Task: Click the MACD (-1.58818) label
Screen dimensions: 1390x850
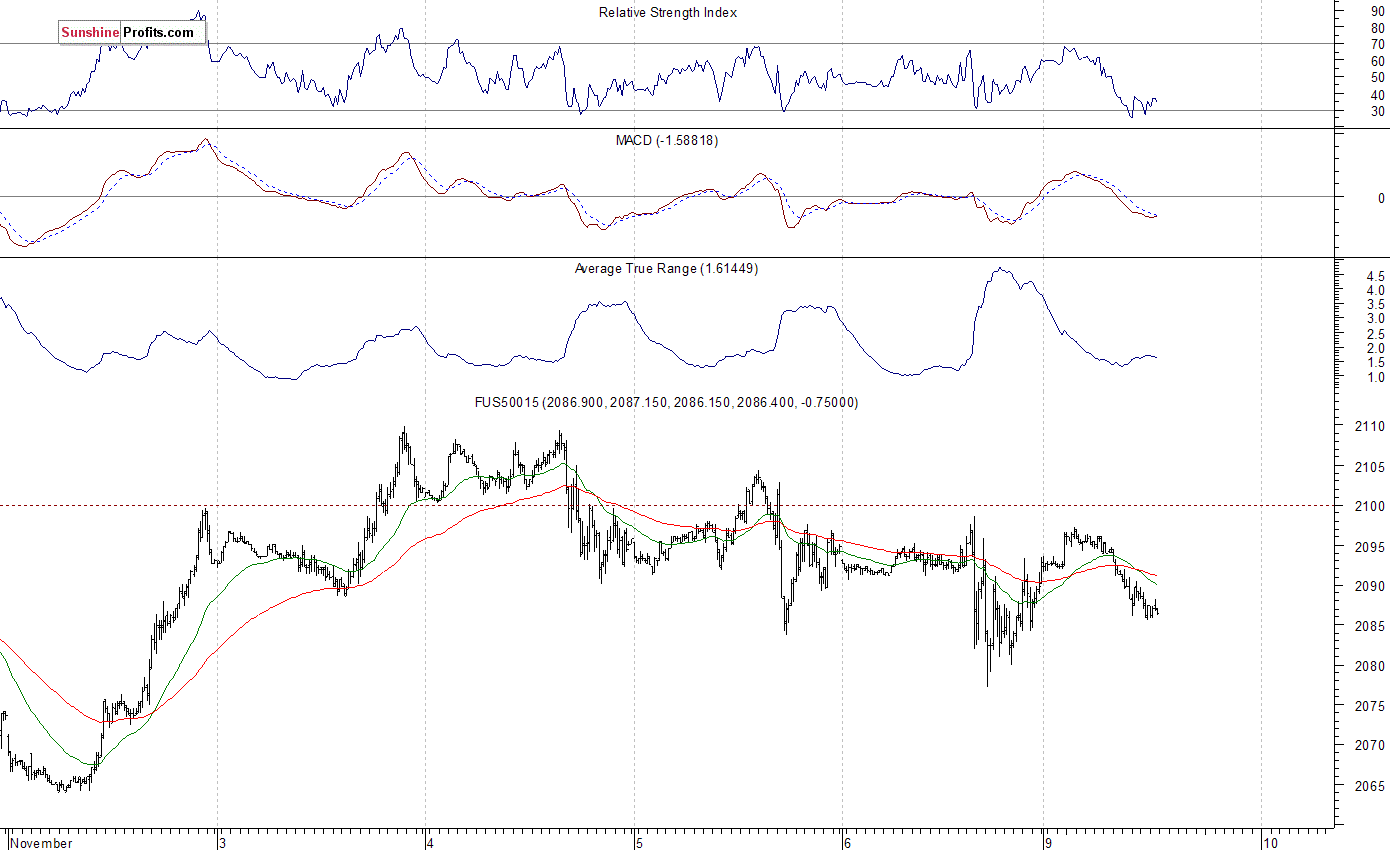Action: point(666,141)
